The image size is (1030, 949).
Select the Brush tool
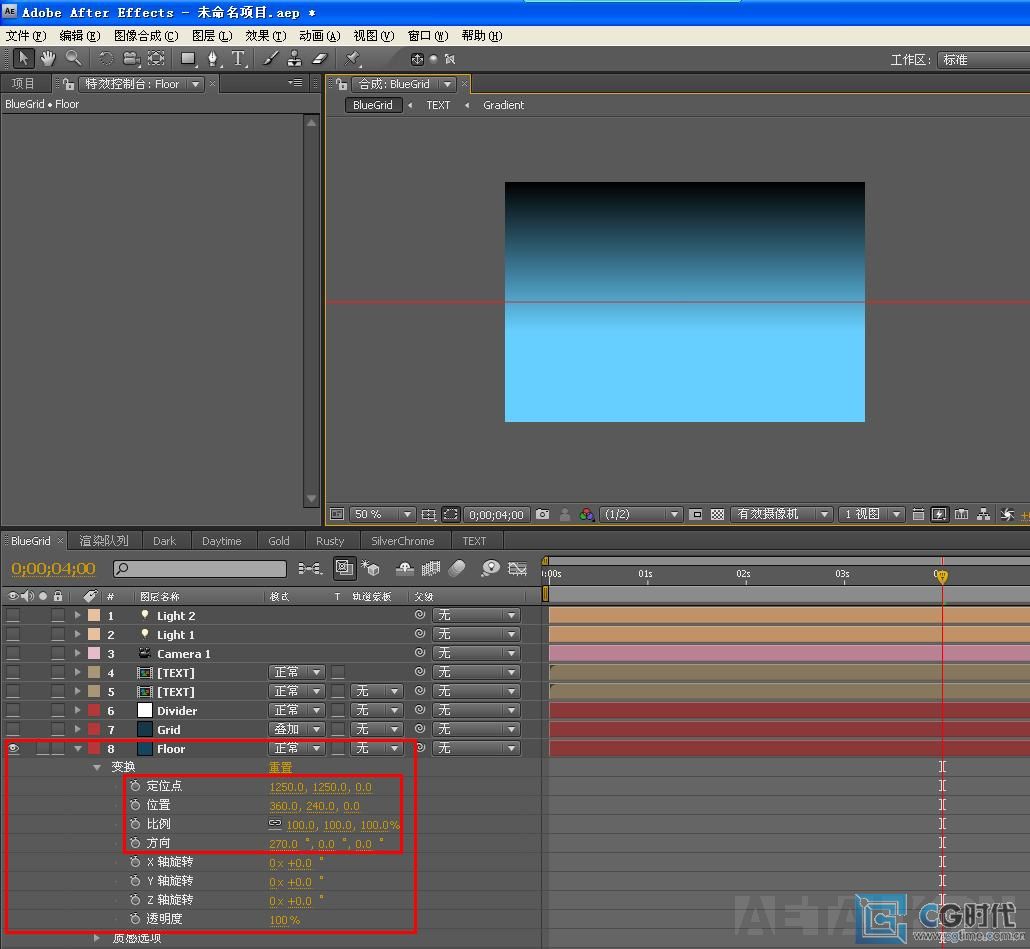point(270,58)
